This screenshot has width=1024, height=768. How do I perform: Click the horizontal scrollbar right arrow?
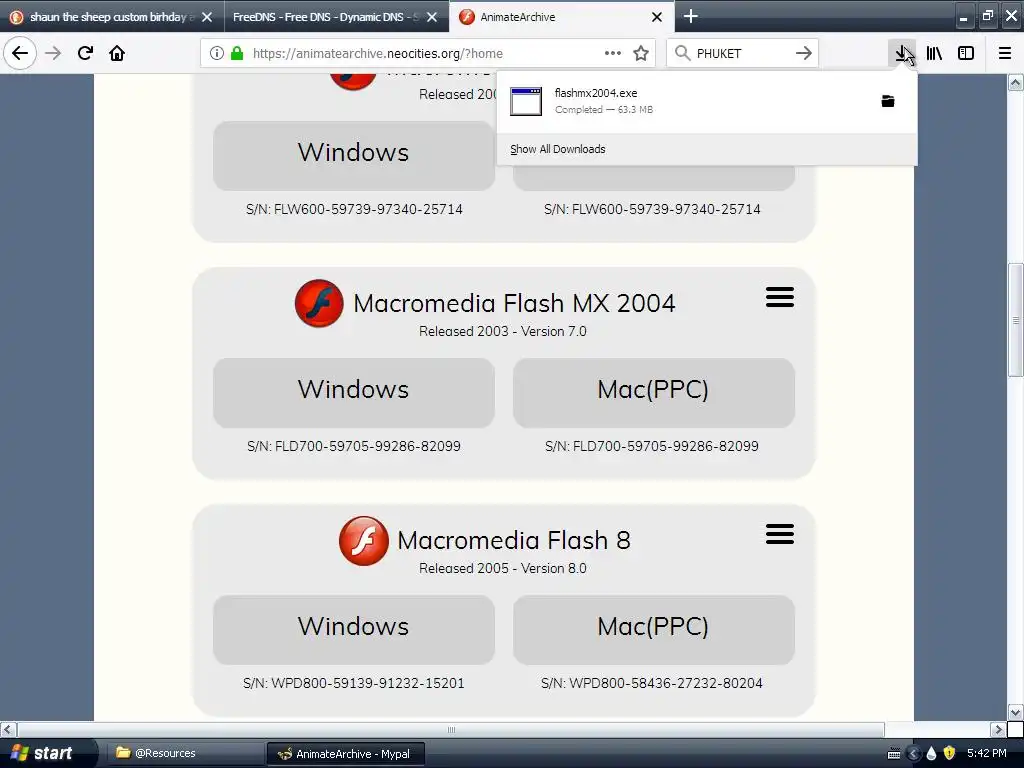(998, 729)
